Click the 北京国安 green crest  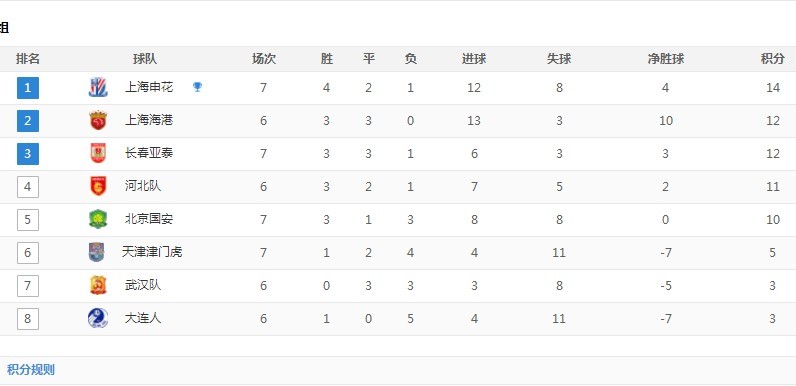[x=98, y=219]
